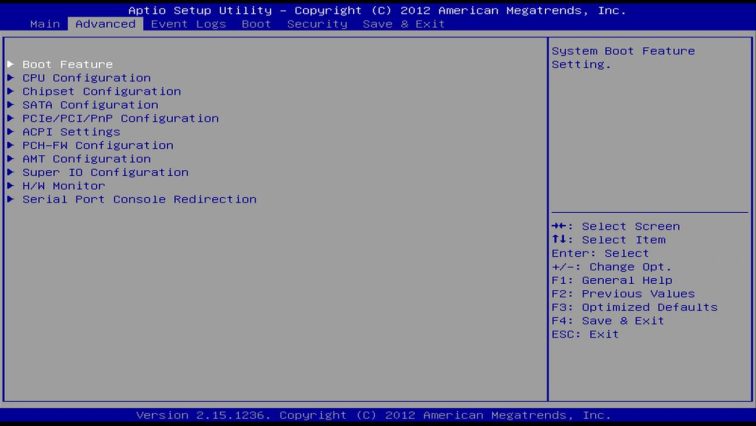Go to the Boot tab
The height and width of the screenshot is (426, 756).
pyautogui.click(x=256, y=24)
